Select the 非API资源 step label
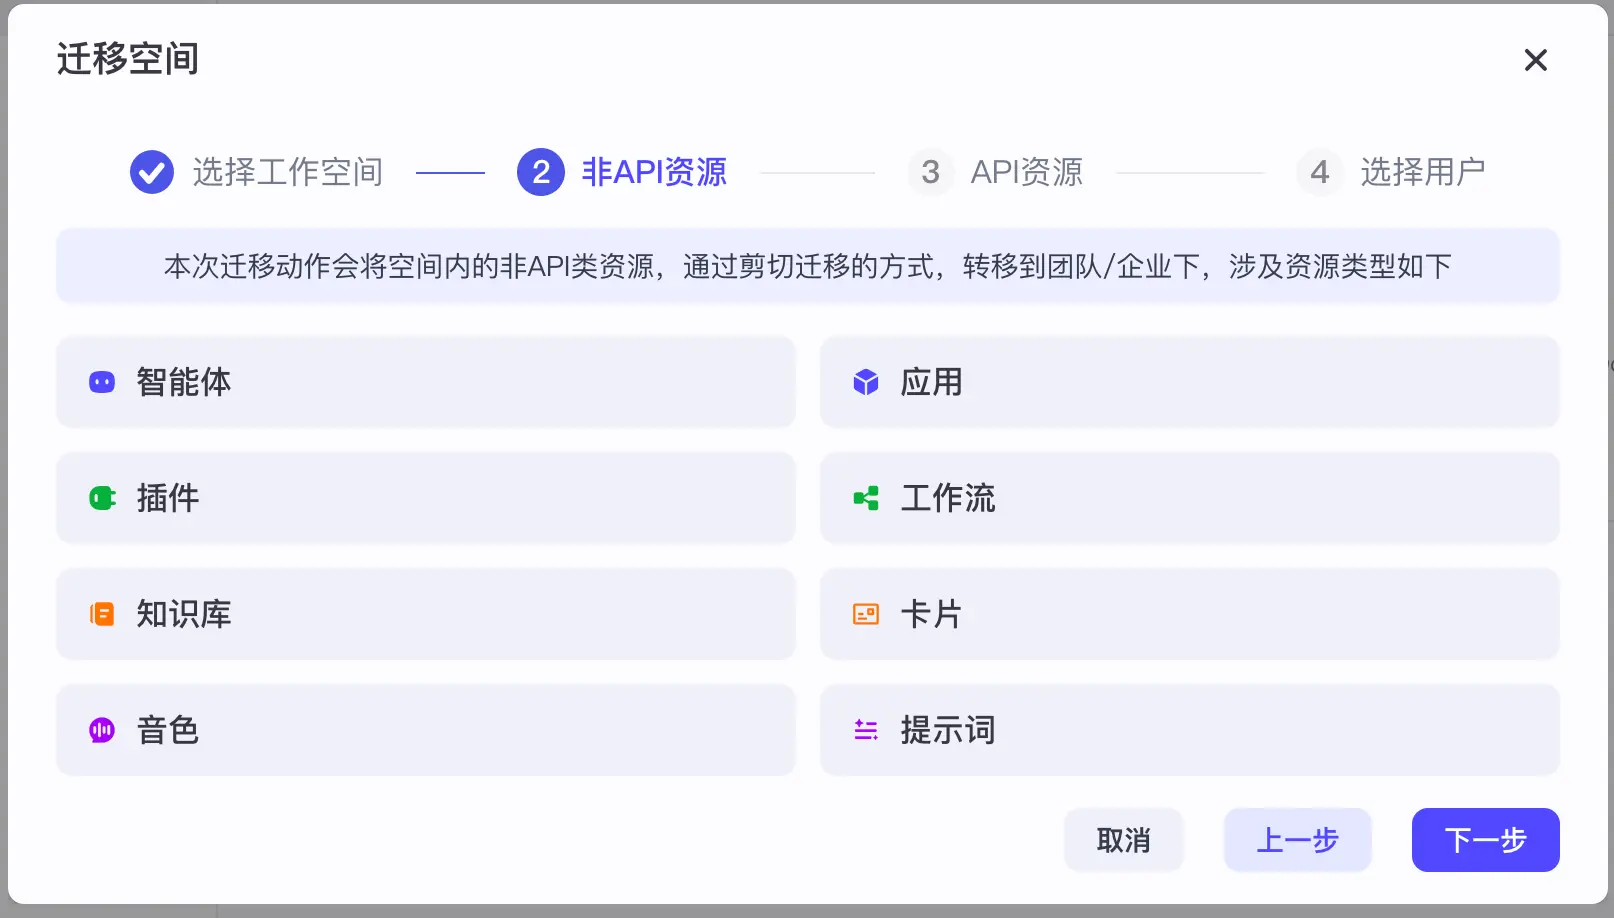Image resolution: width=1614 pixels, height=918 pixels. (654, 172)
